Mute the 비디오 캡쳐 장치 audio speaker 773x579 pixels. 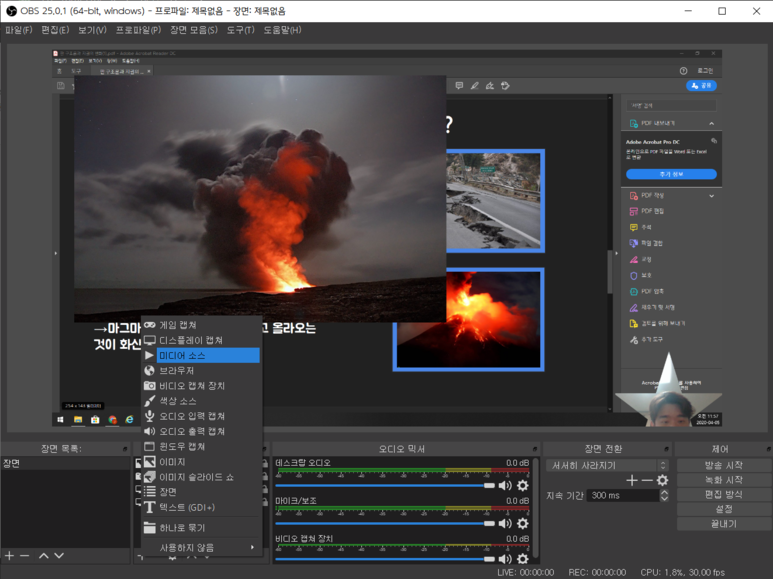505,559
